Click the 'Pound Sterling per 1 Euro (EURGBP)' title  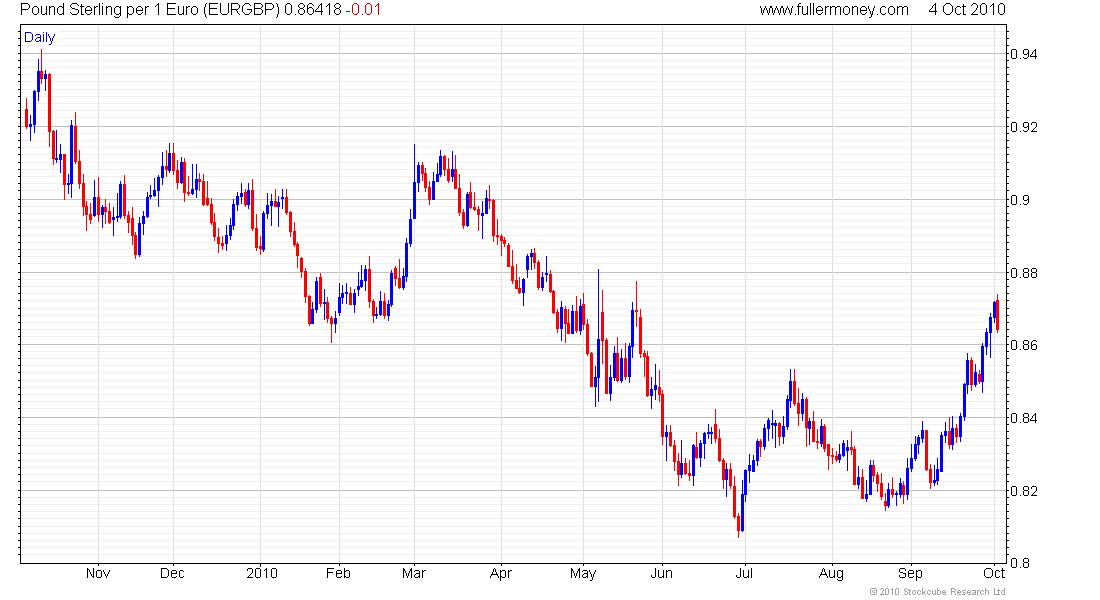(149, 10)
